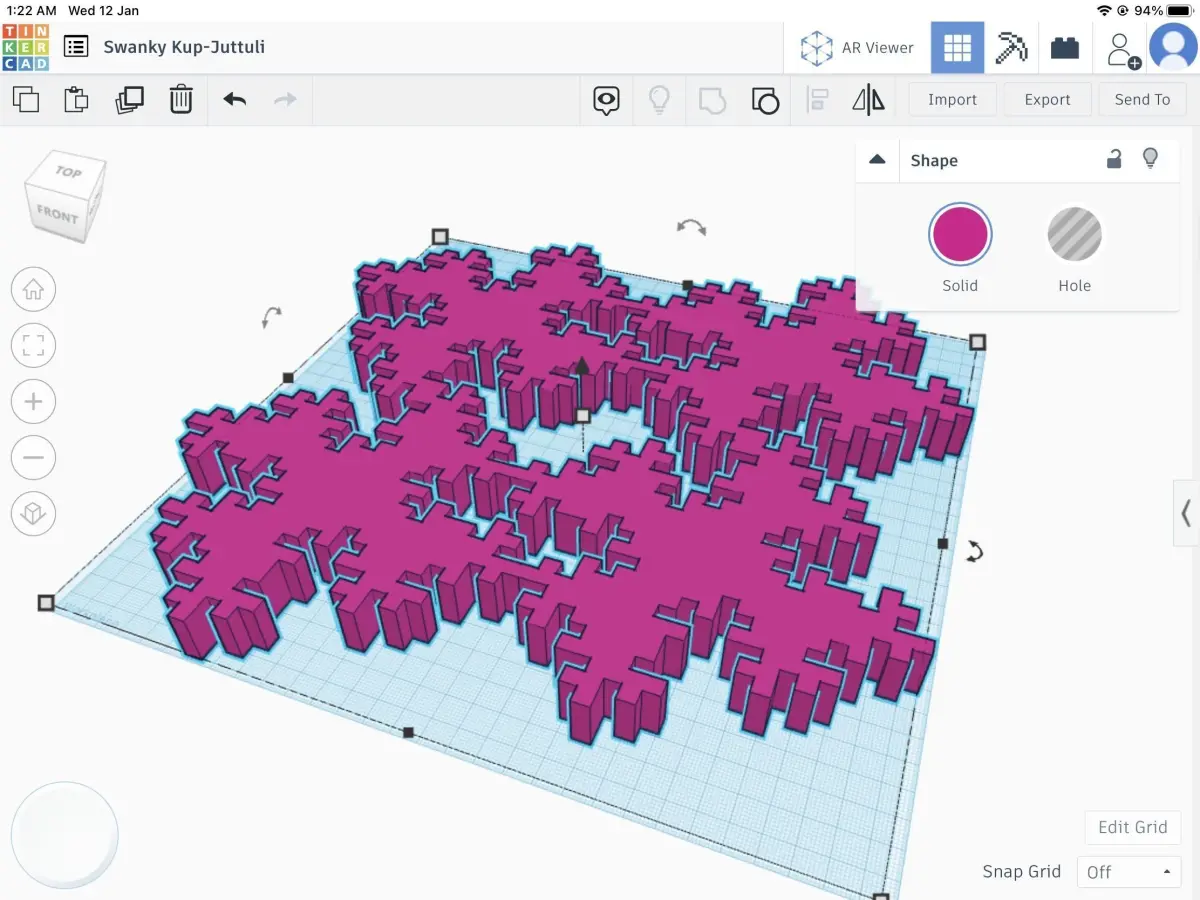Screen dimensions: 1200x900
Task: Click the Ungroup shapes icon
Action: pos(765,100)
